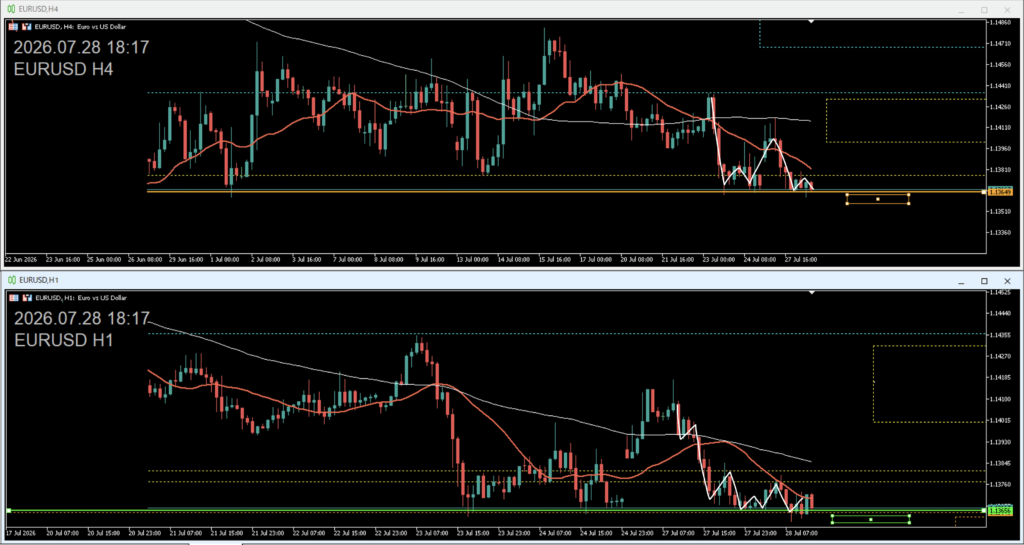The height and width of the screenshot is (545, 1024).
Task: Click the "EURUSD, H4: Euro vs US Dollar" chart caption
Action: (x=80, y=27)
